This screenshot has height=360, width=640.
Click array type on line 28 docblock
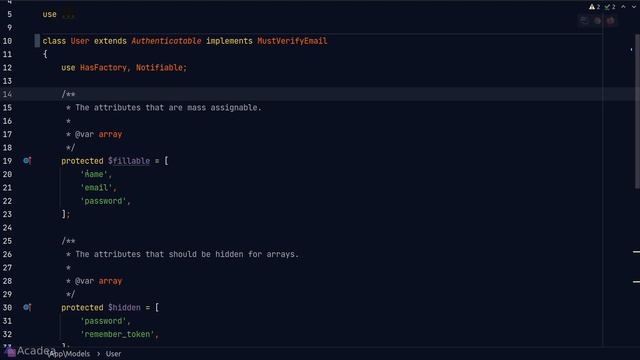110,281
